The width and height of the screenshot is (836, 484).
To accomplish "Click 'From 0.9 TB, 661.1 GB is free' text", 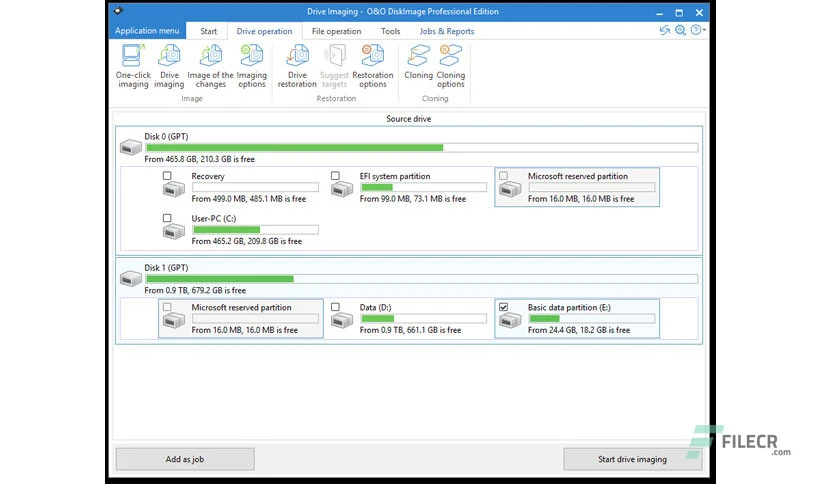I will coord(410,330).
